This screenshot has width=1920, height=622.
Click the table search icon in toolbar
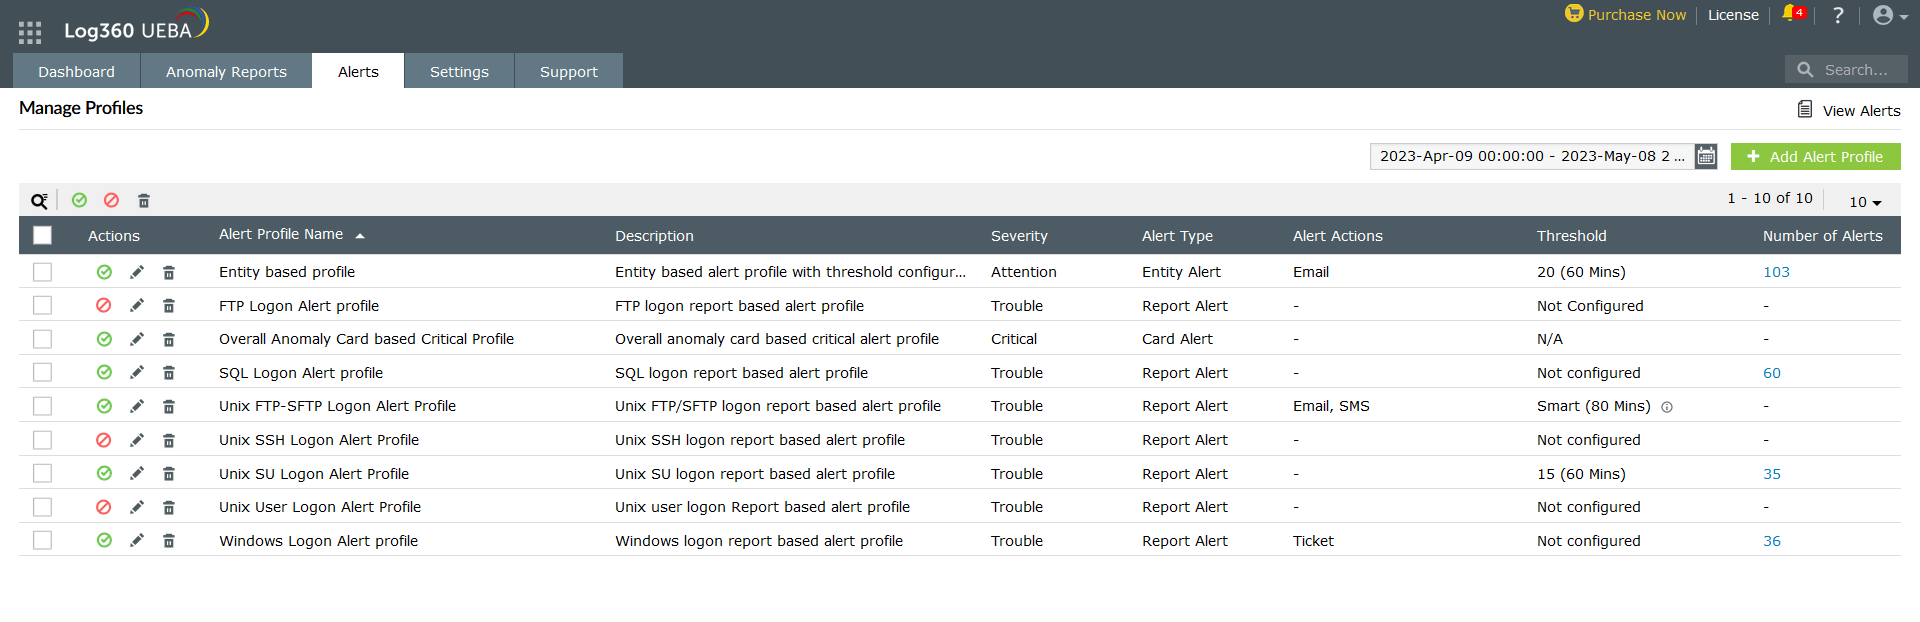[x=39, y=201]
